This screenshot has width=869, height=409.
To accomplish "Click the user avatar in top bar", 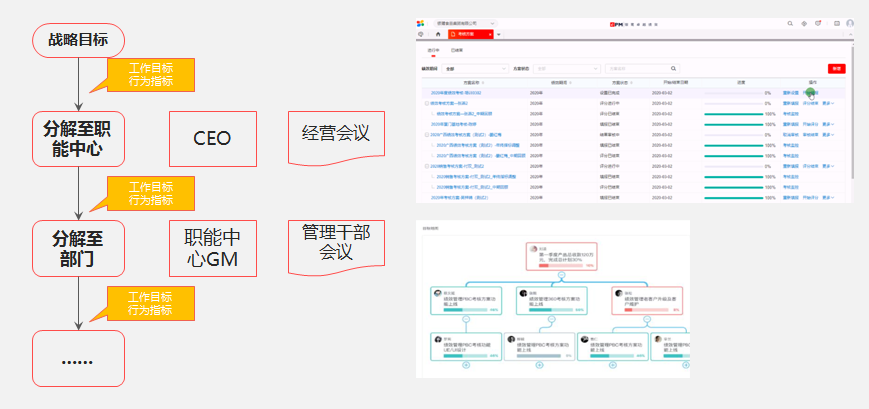I will click(x=850, y=23).
